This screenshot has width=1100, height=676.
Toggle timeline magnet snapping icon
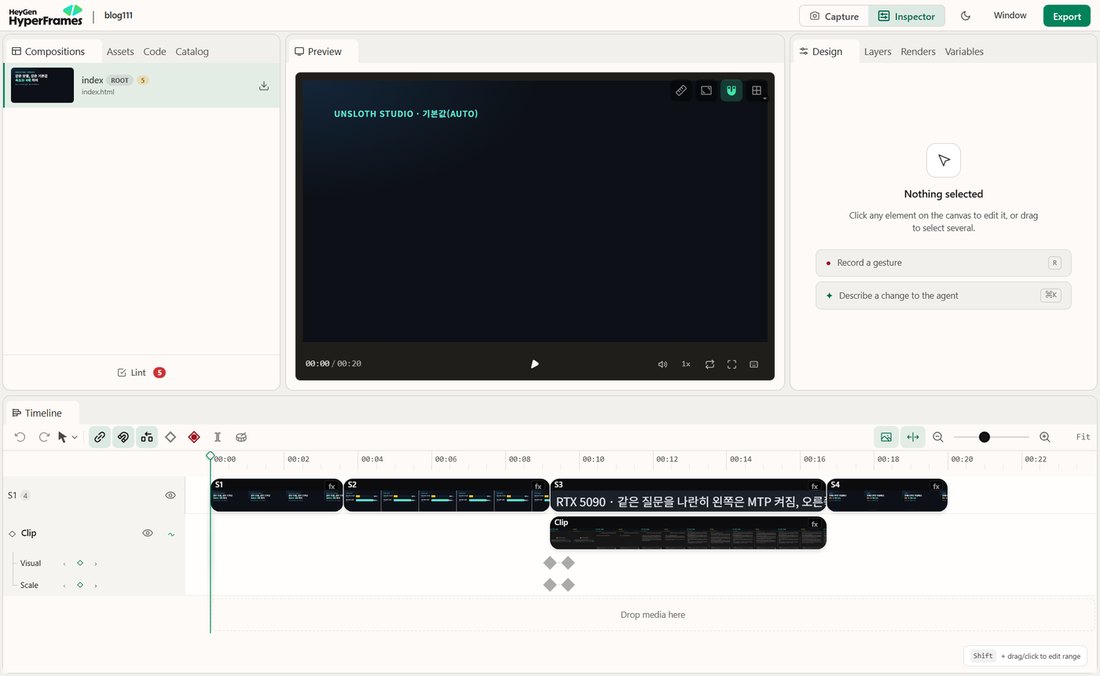click(x=123, y=437)
